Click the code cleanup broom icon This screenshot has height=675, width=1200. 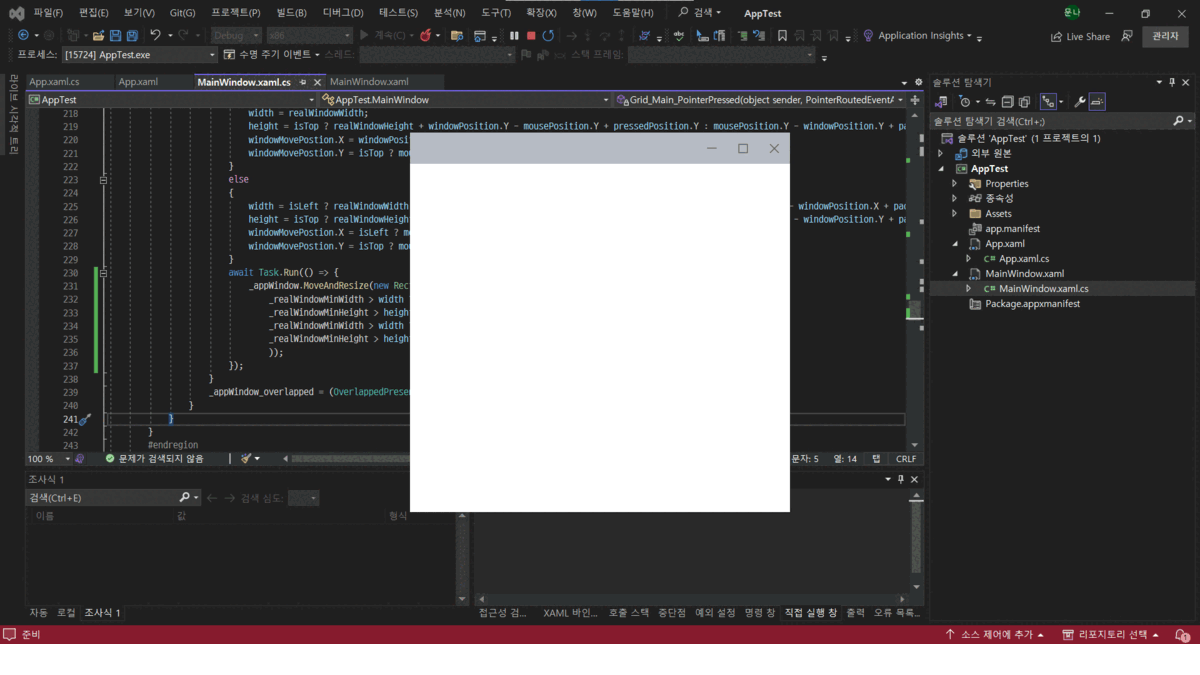pyautogui.click(x=245, y=459)
